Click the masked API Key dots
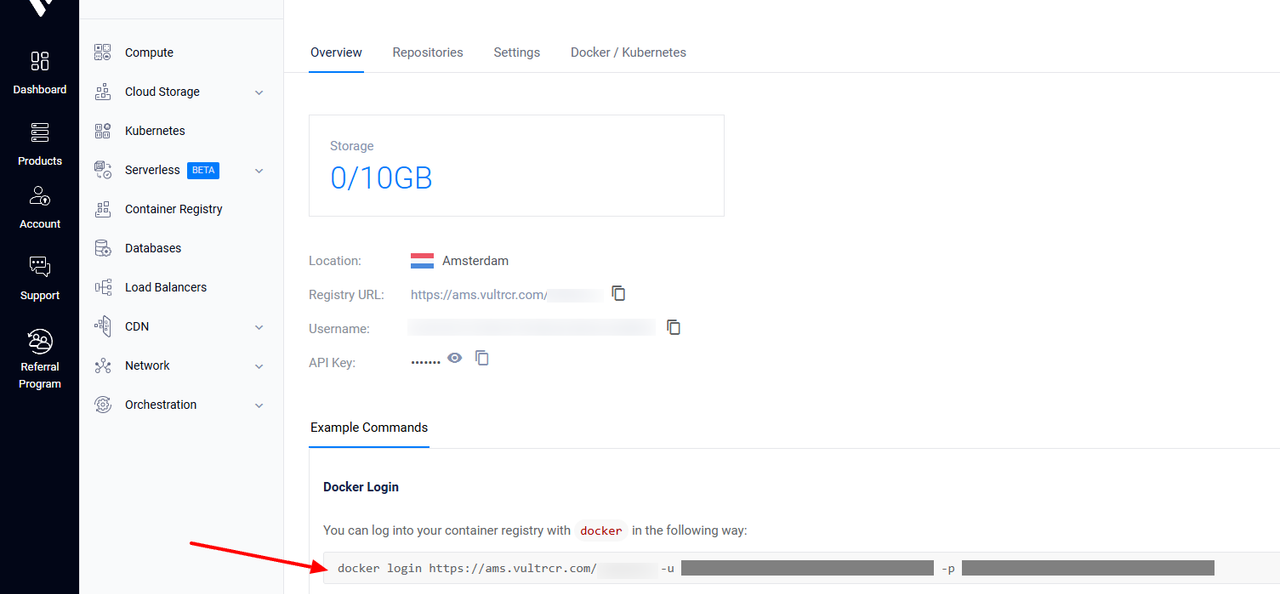 (x=426, y=361)
